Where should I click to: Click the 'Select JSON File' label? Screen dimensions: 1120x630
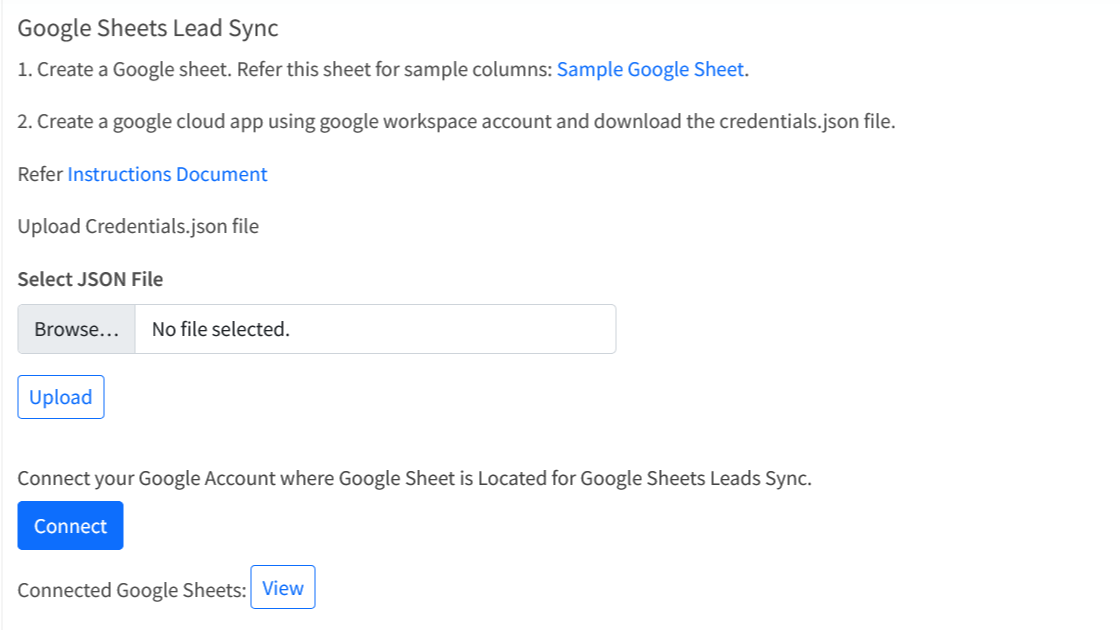point(90,279)
